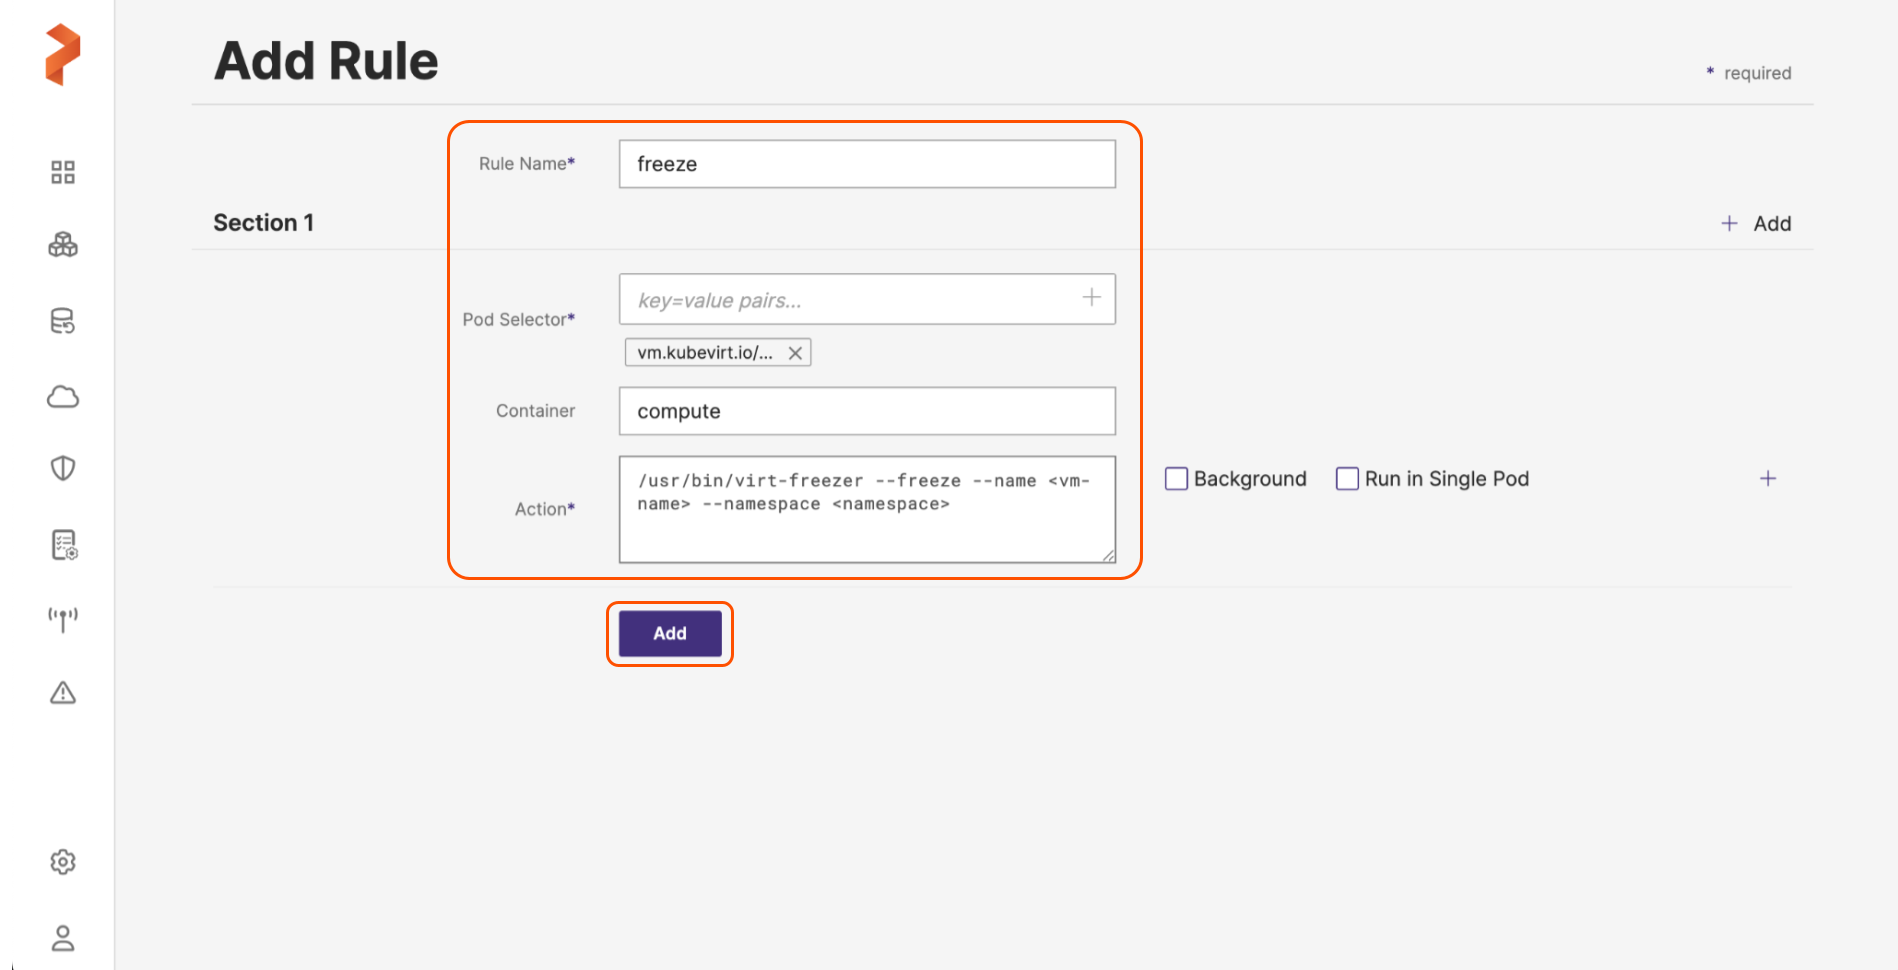1898x970 pixels.
Task: Click plus in the Pod Selector field
Action: coord(1091,298)
